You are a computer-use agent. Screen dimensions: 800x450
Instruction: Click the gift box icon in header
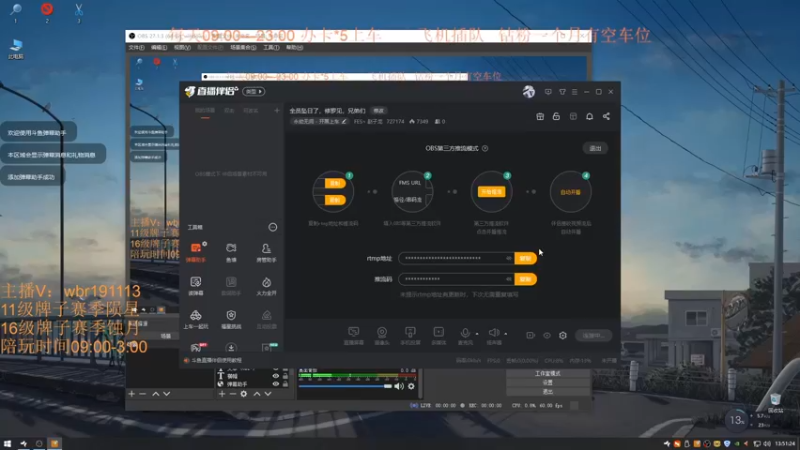tap(540, 116)
